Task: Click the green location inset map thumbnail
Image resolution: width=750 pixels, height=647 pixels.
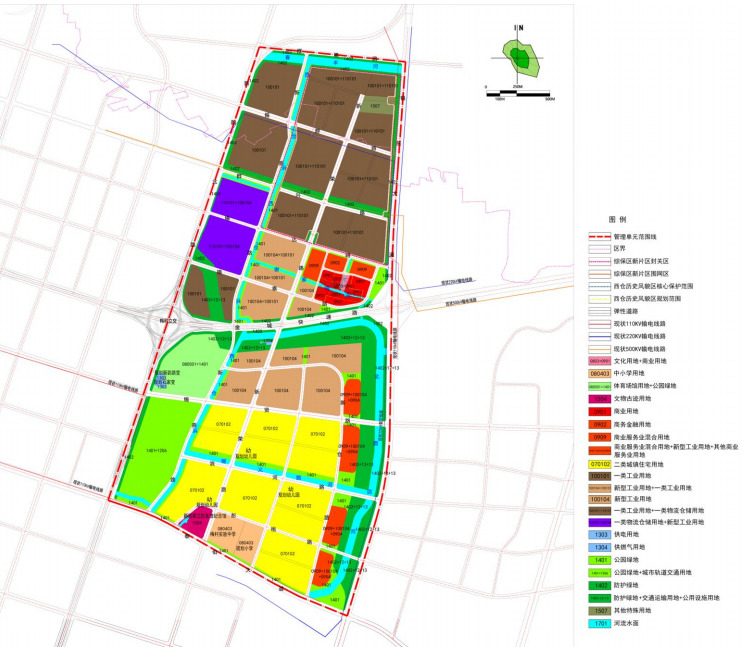Action: (x=519, y=60)
